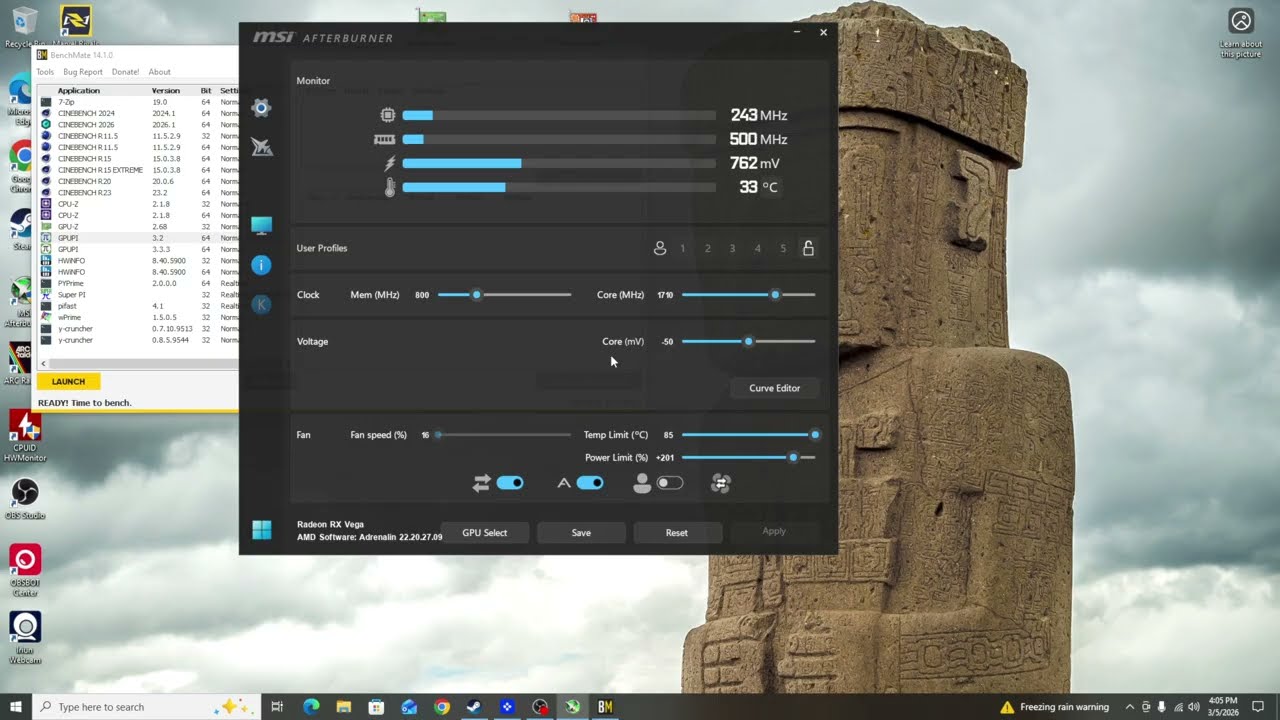Disable the automatic fan control switch
The height and width of the screenshot is (720, 1280).
coord(590,483)
